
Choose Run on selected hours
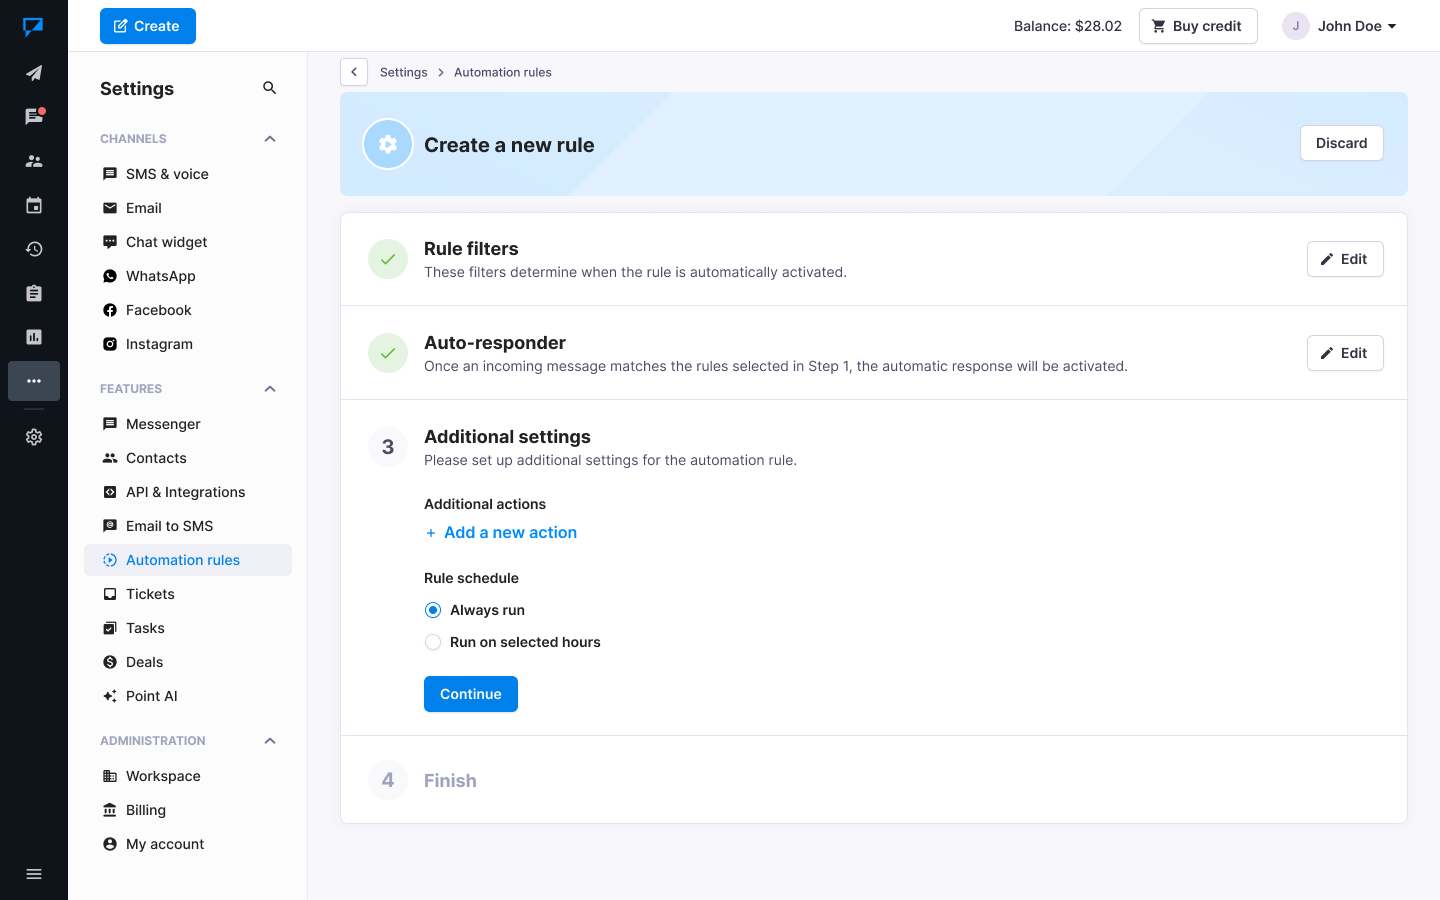pyautogui.click(x=432, y=642)
